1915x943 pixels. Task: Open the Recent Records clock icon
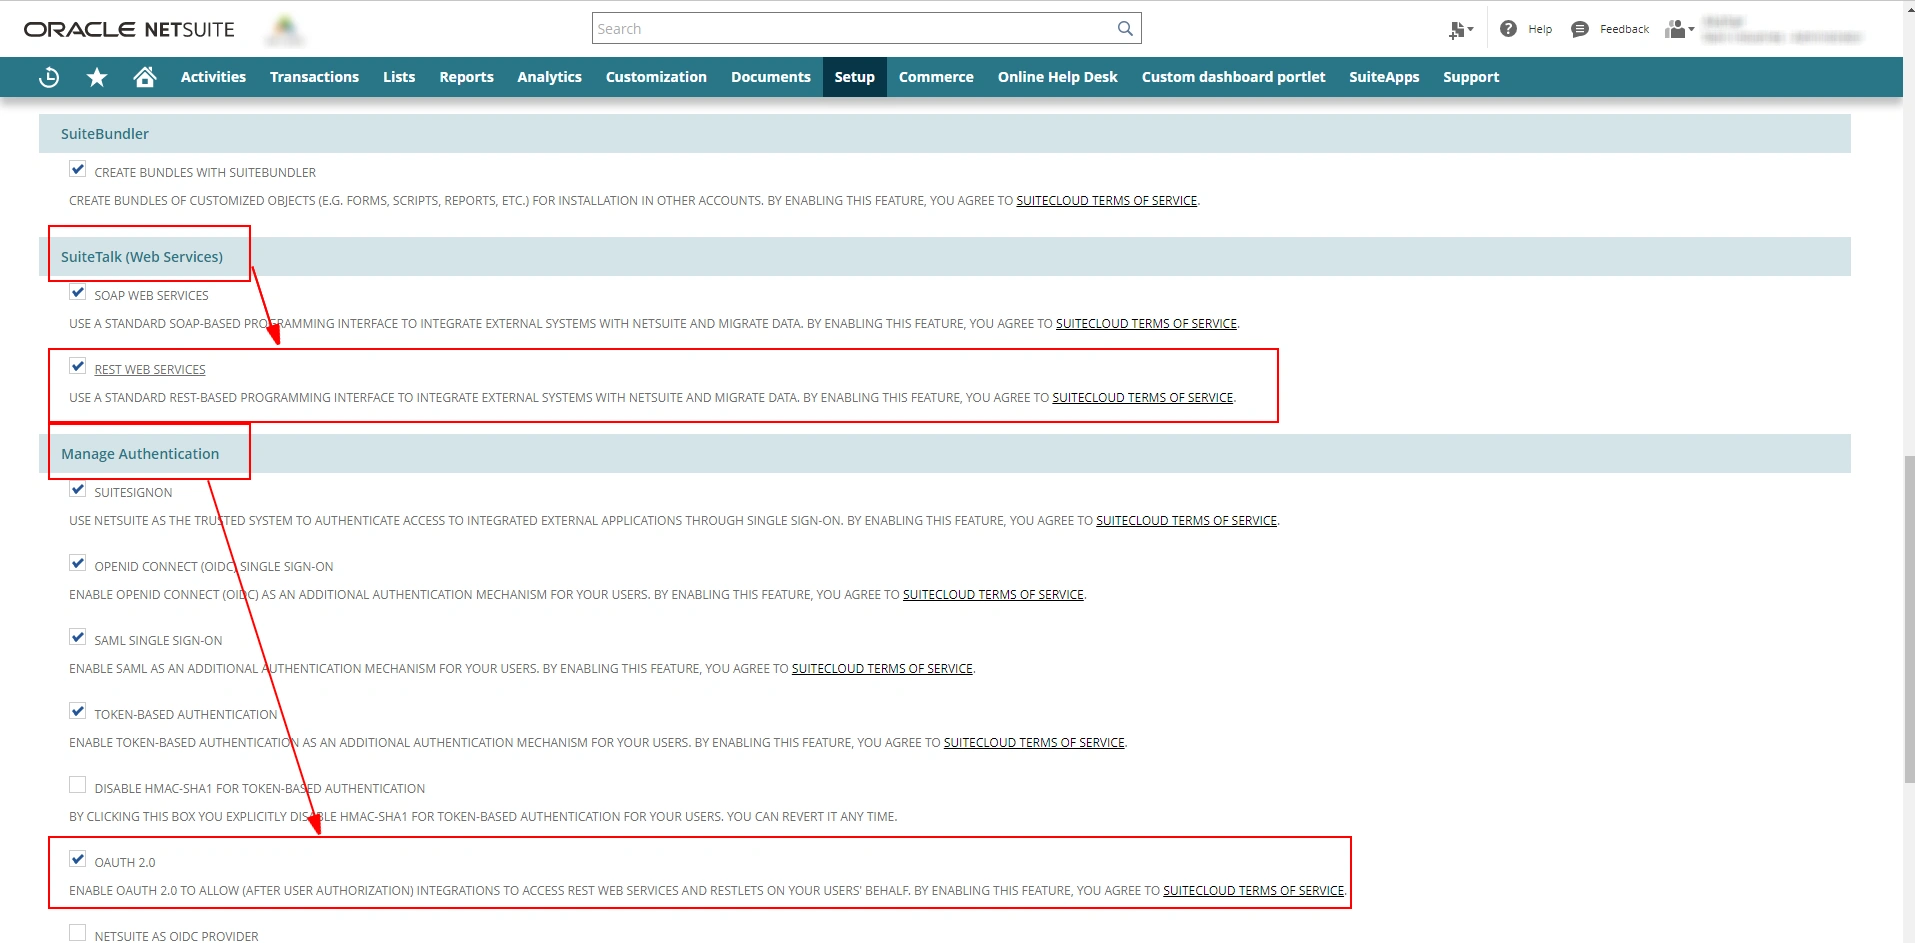(x=49, y=77)
